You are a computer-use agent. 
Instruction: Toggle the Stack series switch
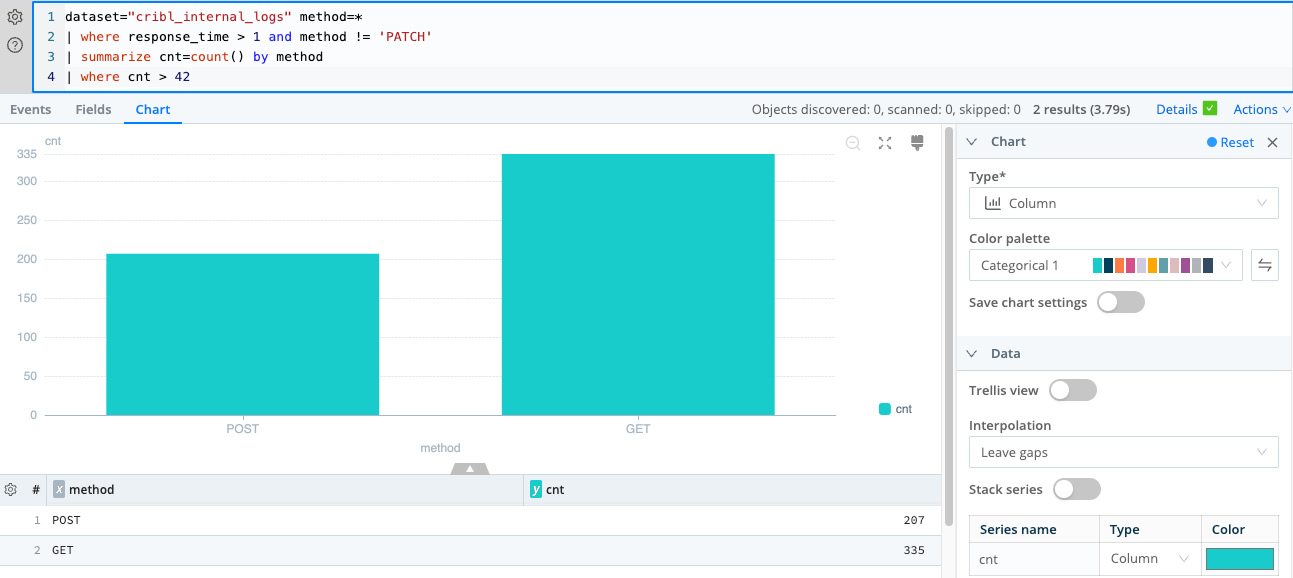tap(1076, 489)
